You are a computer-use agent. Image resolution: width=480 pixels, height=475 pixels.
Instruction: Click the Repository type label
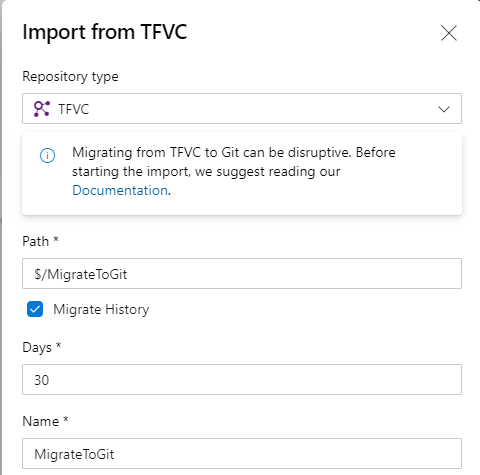pos(70,77)
